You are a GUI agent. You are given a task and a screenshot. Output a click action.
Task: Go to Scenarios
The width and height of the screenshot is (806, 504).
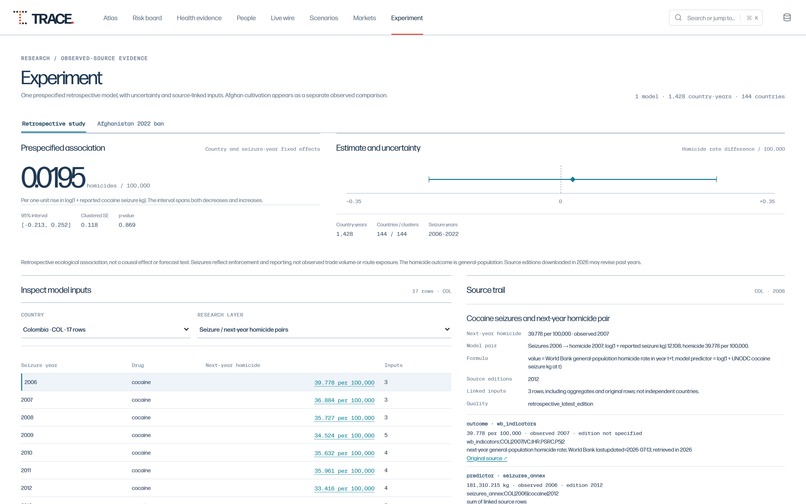point(323,18)
